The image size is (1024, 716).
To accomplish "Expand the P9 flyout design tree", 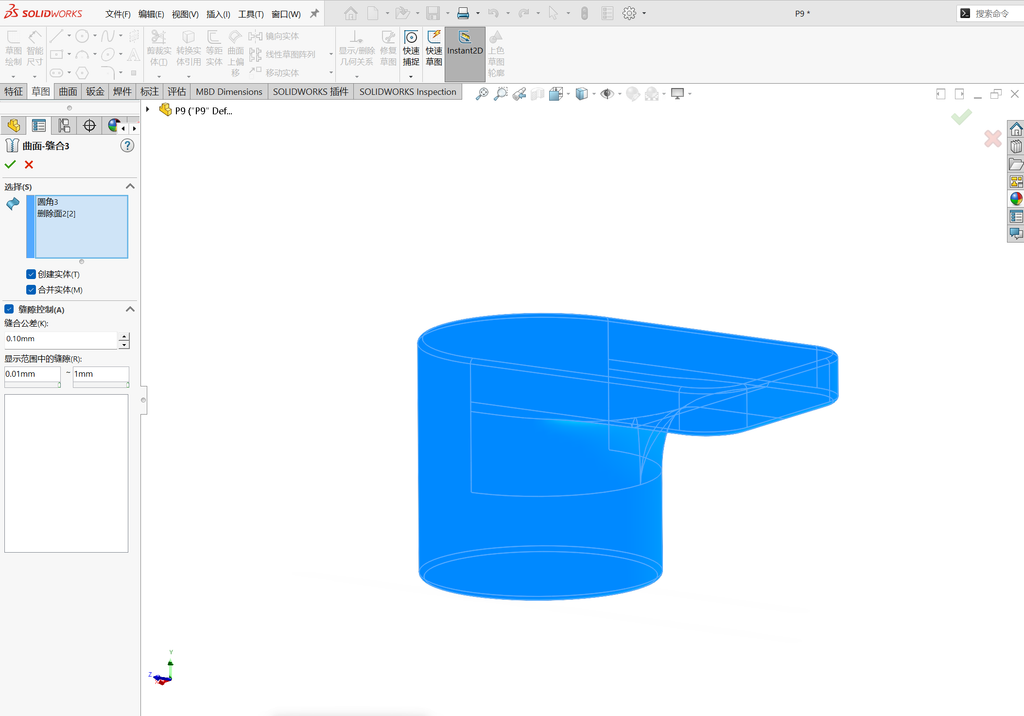I will click(x=148, y=110).
